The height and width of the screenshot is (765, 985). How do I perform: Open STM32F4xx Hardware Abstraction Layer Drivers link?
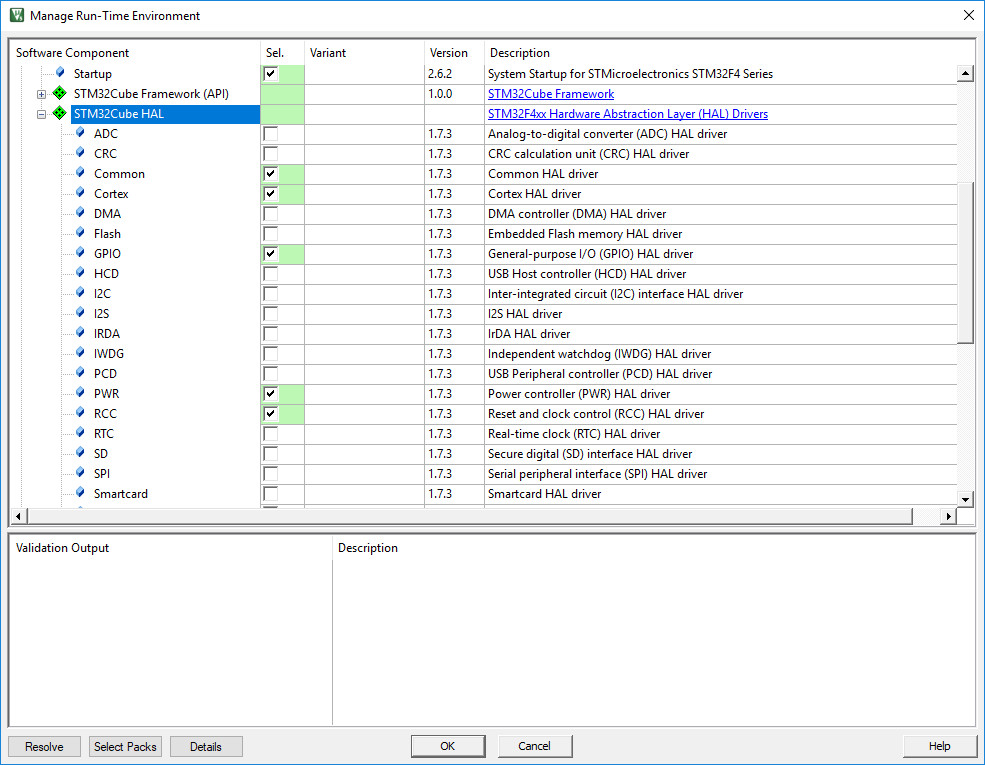click(628, 114)
